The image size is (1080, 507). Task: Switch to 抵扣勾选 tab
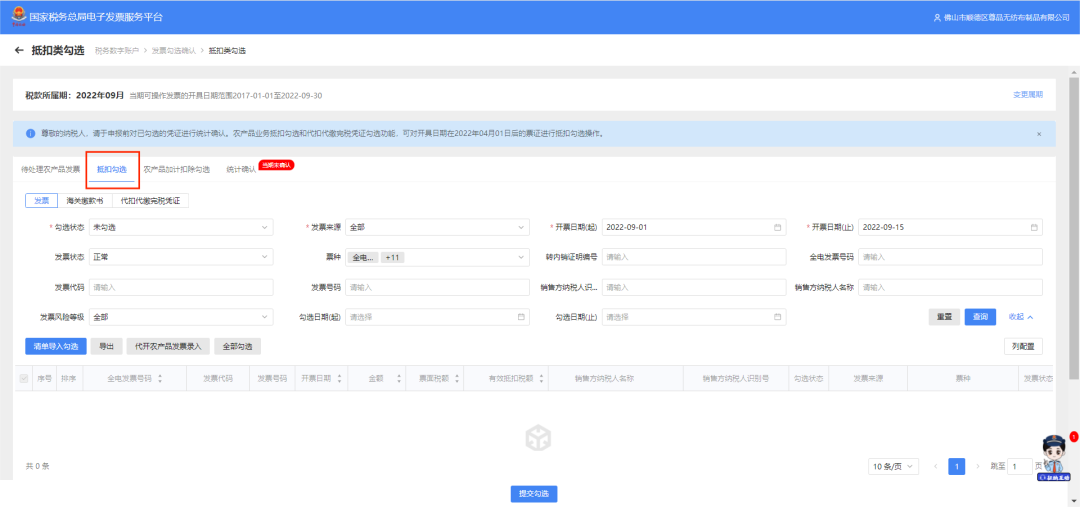pos(112,169)
